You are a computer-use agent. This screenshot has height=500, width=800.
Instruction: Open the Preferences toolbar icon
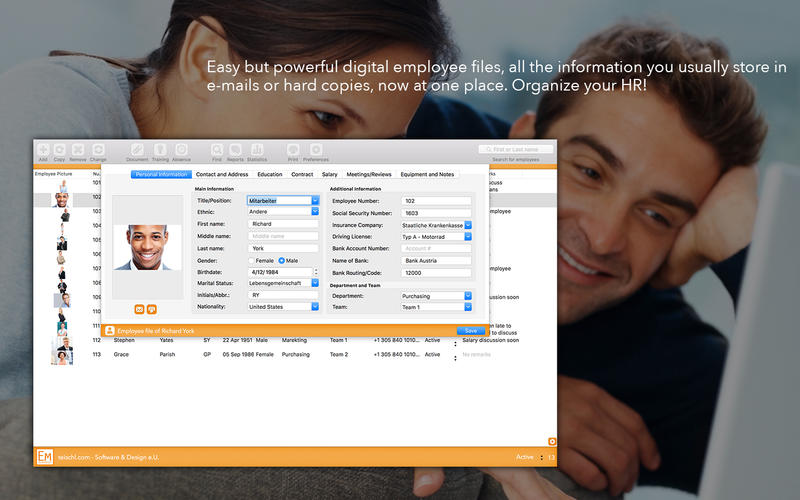tap(316, 149)
